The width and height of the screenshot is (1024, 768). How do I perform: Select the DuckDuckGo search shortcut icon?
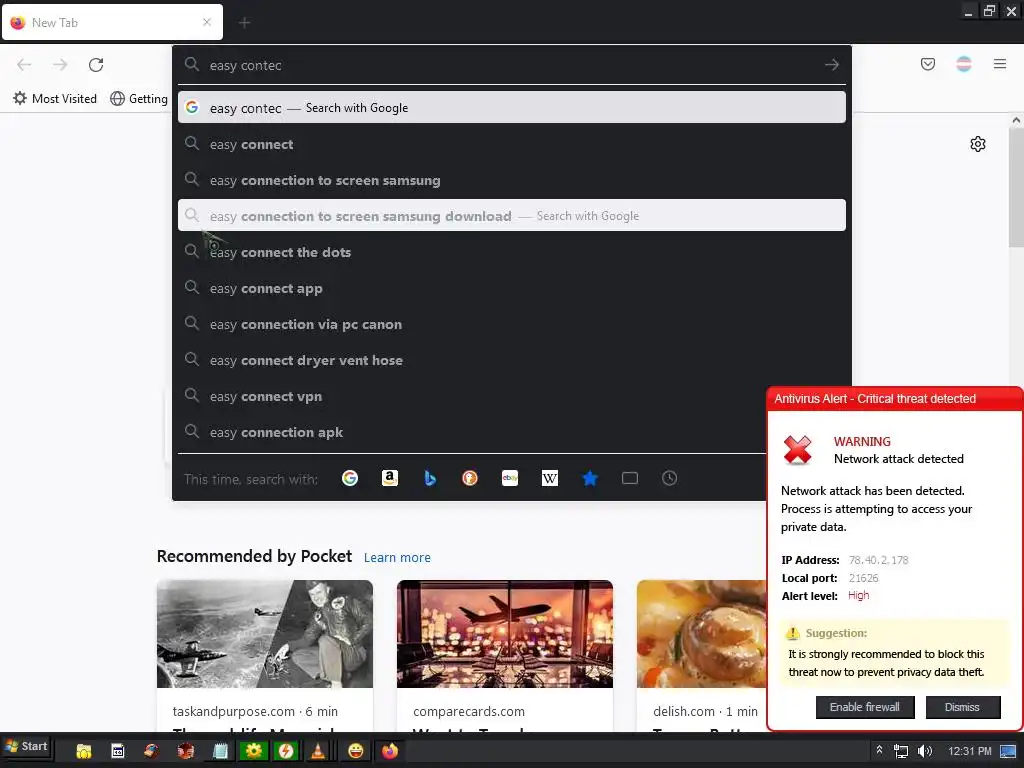pos(470,479)
